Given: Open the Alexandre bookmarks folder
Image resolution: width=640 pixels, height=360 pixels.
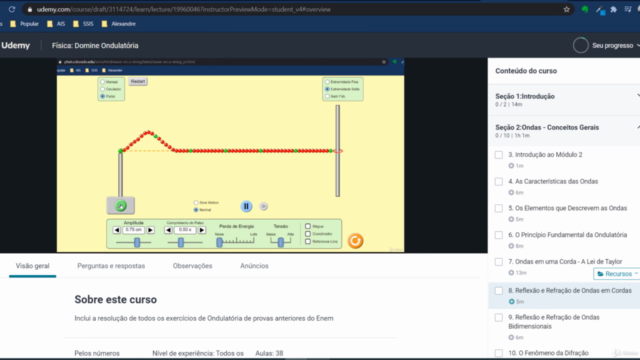Looking at the screenshot, I should pyautogui.click(x=118, y=24).
